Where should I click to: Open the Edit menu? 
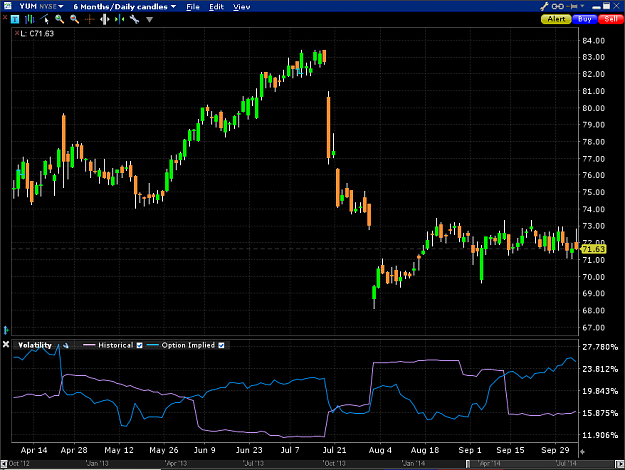point(216,7)
